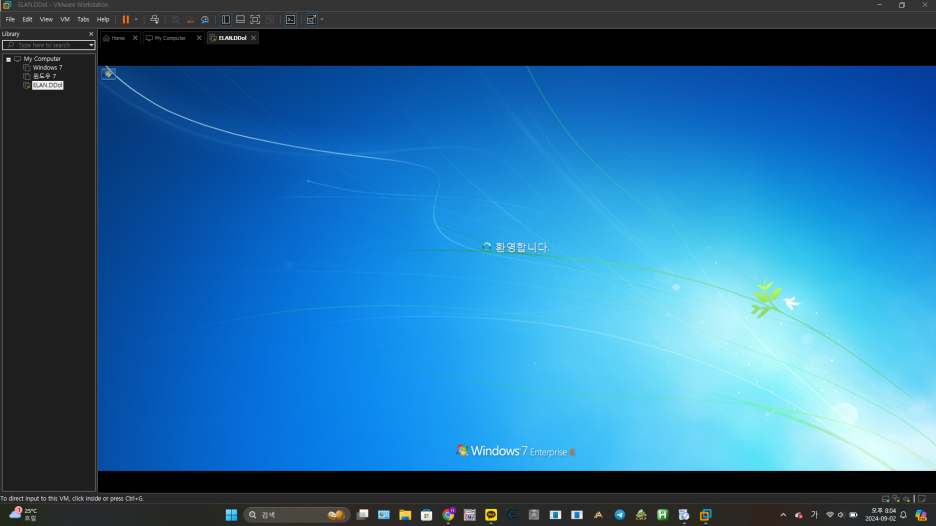Enter full screen mode
This screenshot has width=936, height=526.
click(255, 20)
